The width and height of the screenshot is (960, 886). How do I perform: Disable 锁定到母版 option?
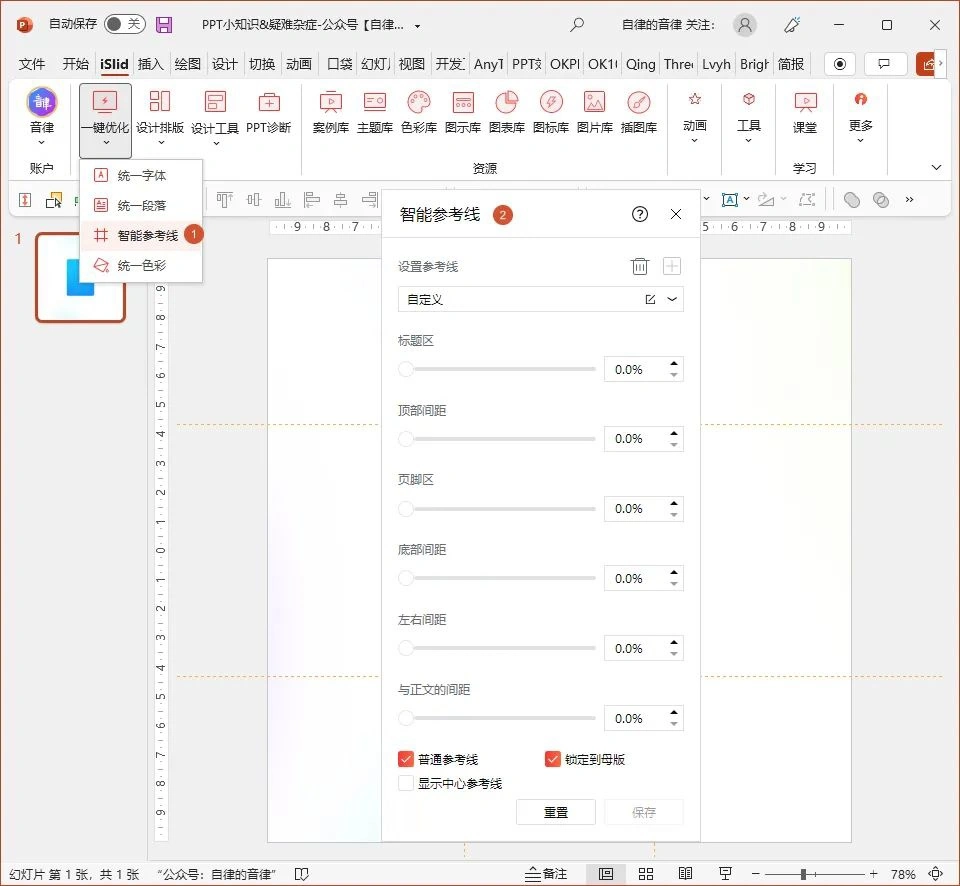[x=553, y=758]
